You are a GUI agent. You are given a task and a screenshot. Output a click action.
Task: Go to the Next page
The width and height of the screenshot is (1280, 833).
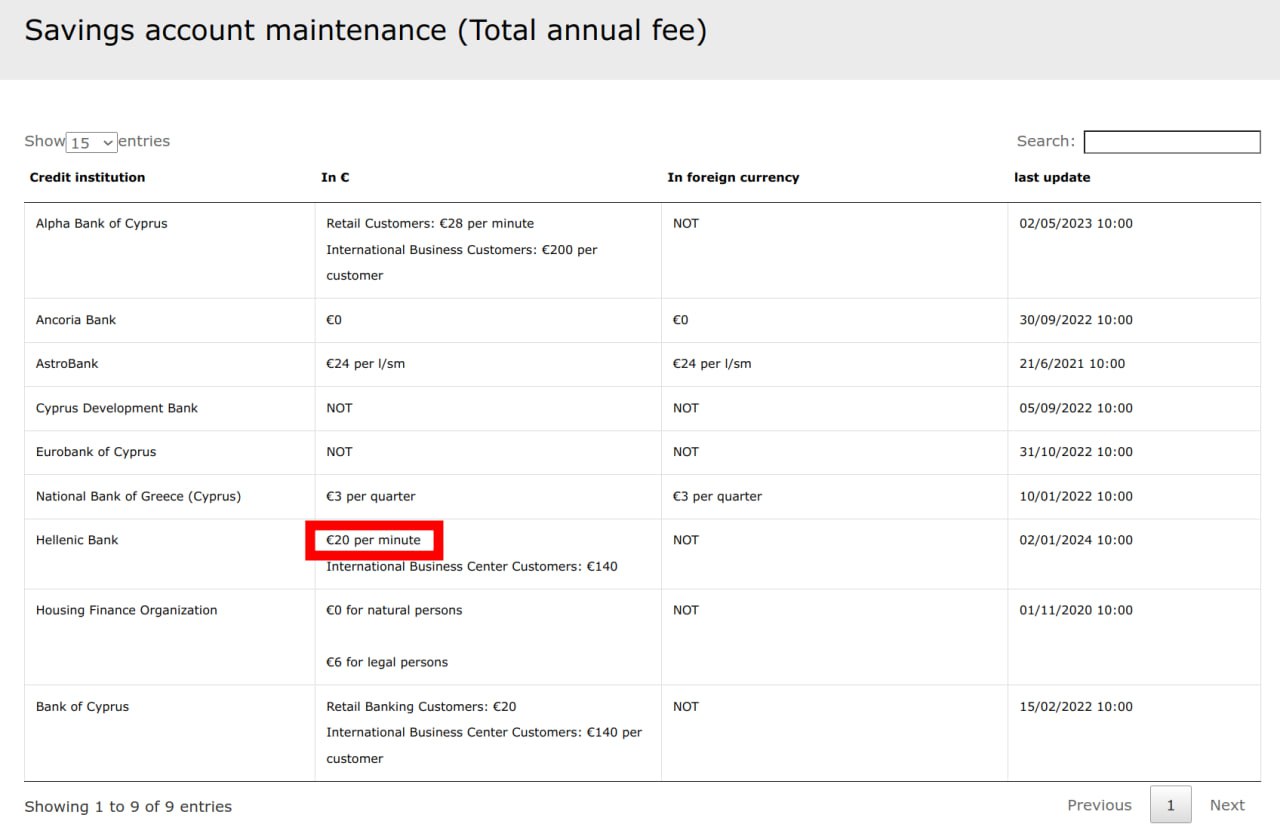coord(1227,805)
